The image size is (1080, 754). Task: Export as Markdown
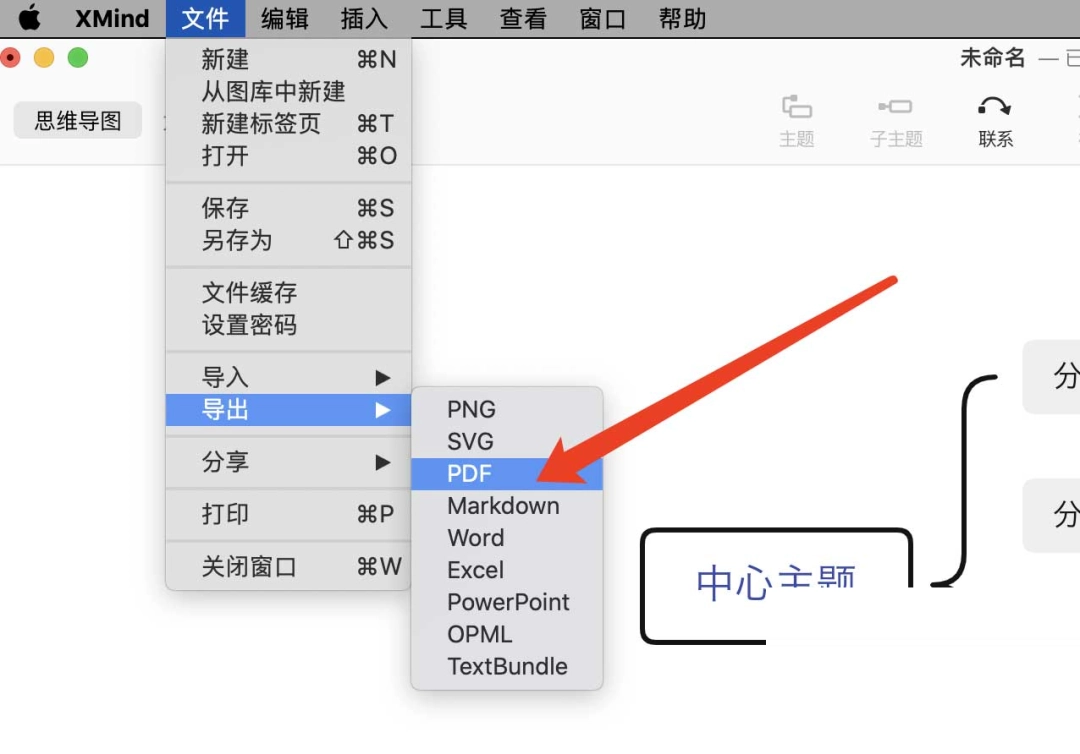point(507,506)
